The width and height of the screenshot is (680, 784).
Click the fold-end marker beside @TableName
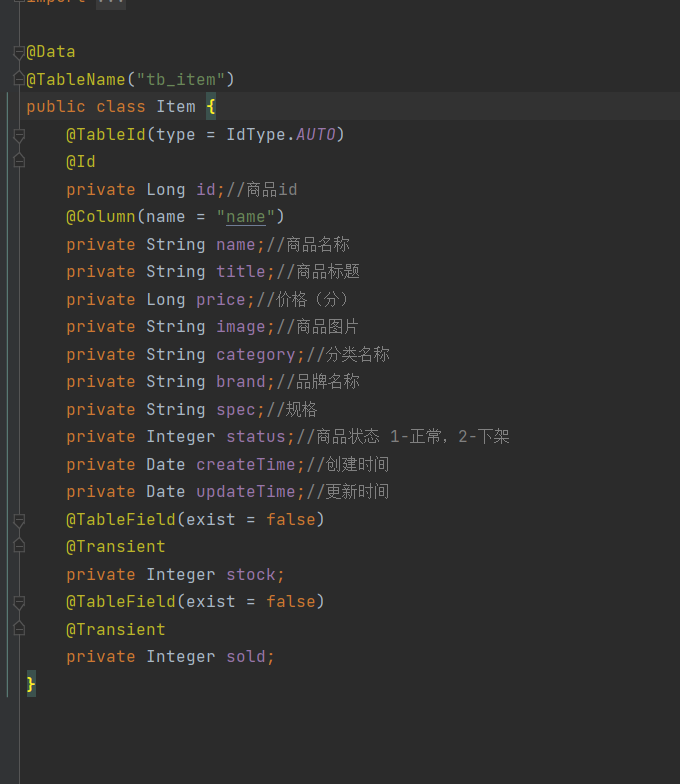click(19, 79)
